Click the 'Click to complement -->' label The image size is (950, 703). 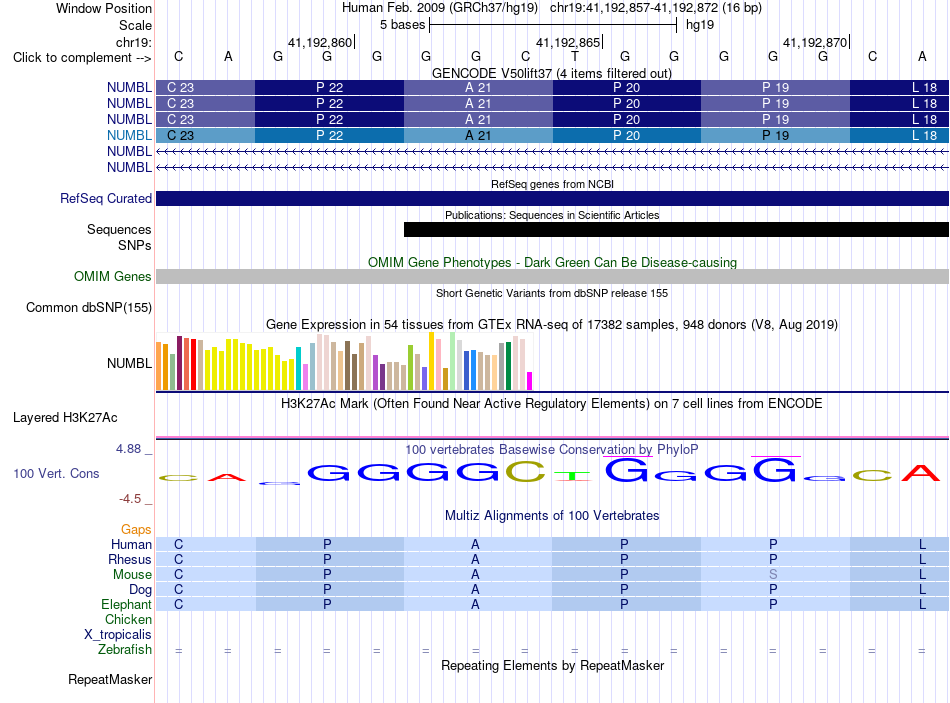(82, 58)
